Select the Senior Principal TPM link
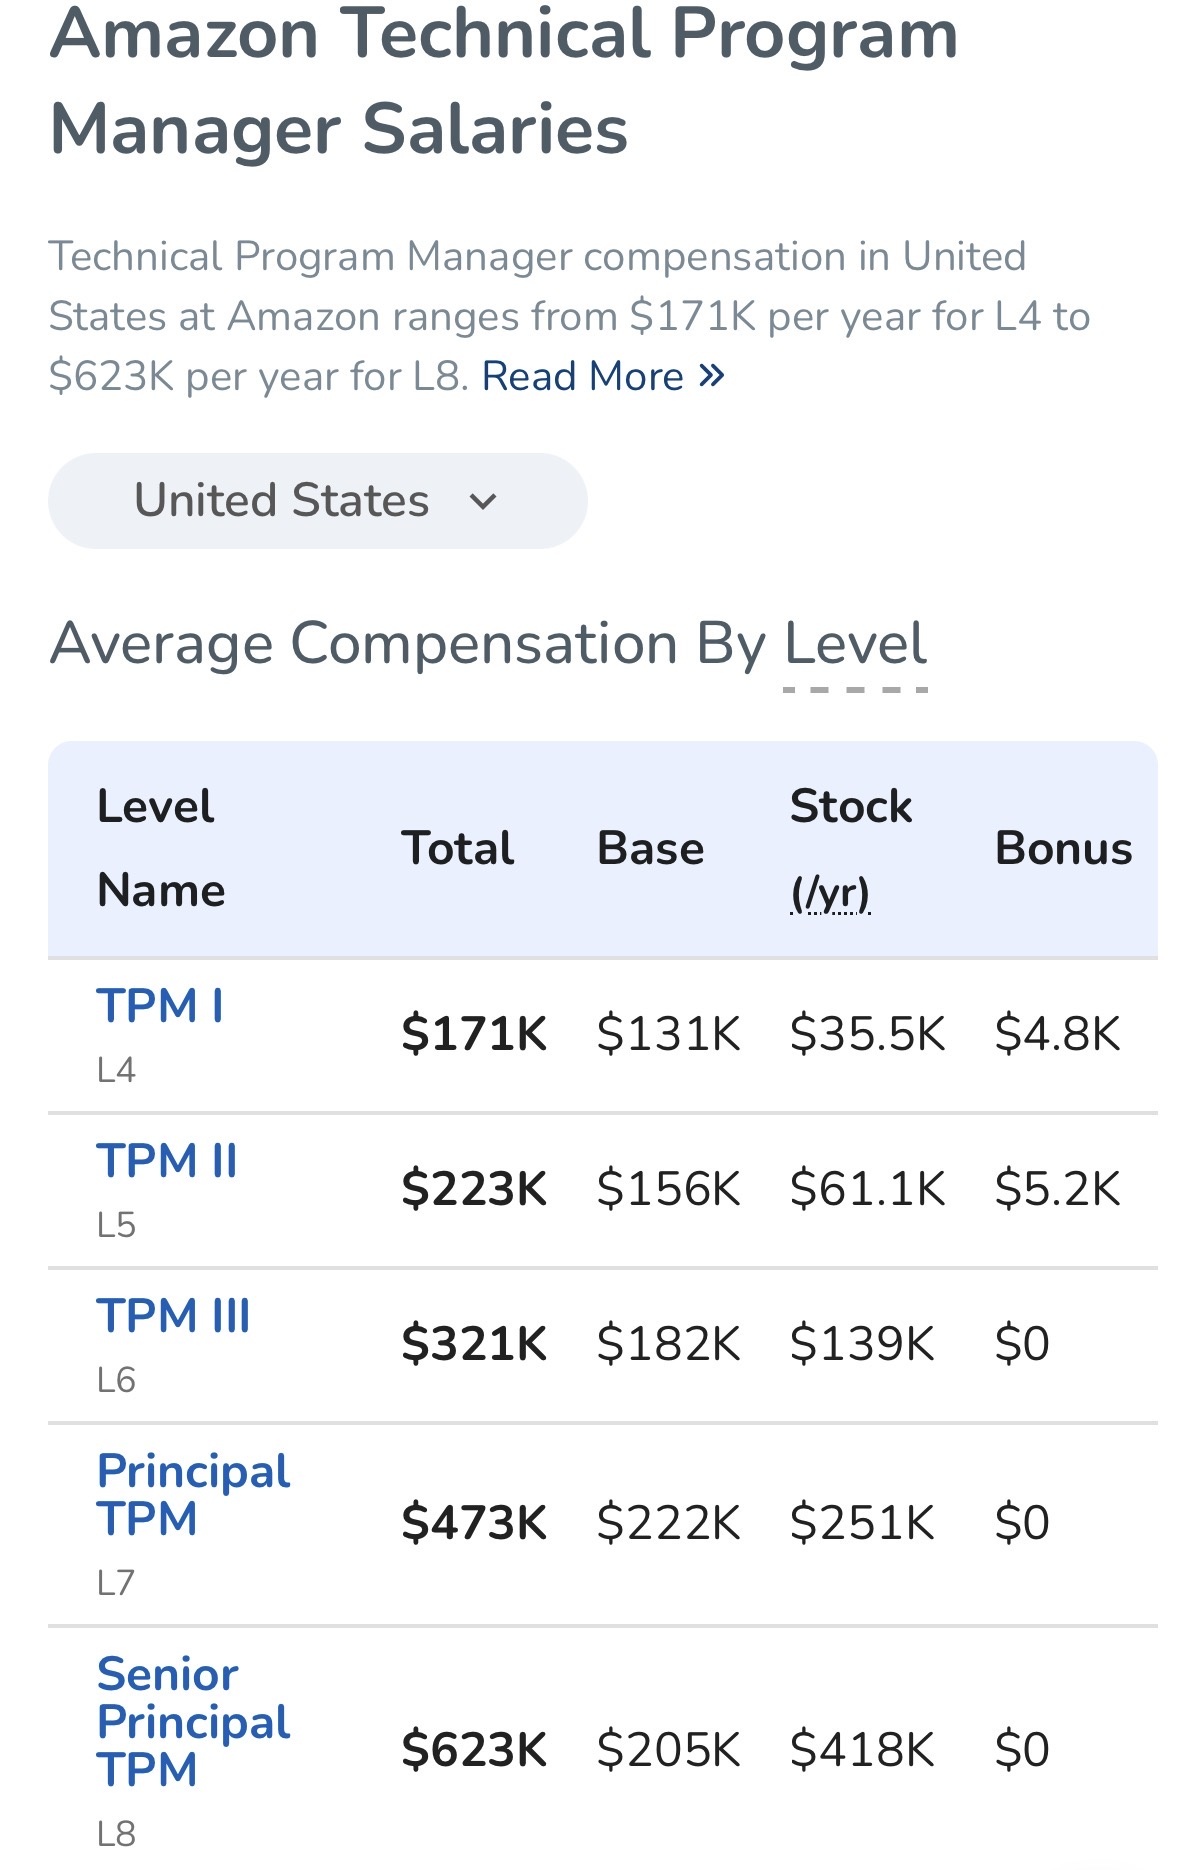Image resolution: width=1177 pixels, height=1870 pixels. [193, 1721]
